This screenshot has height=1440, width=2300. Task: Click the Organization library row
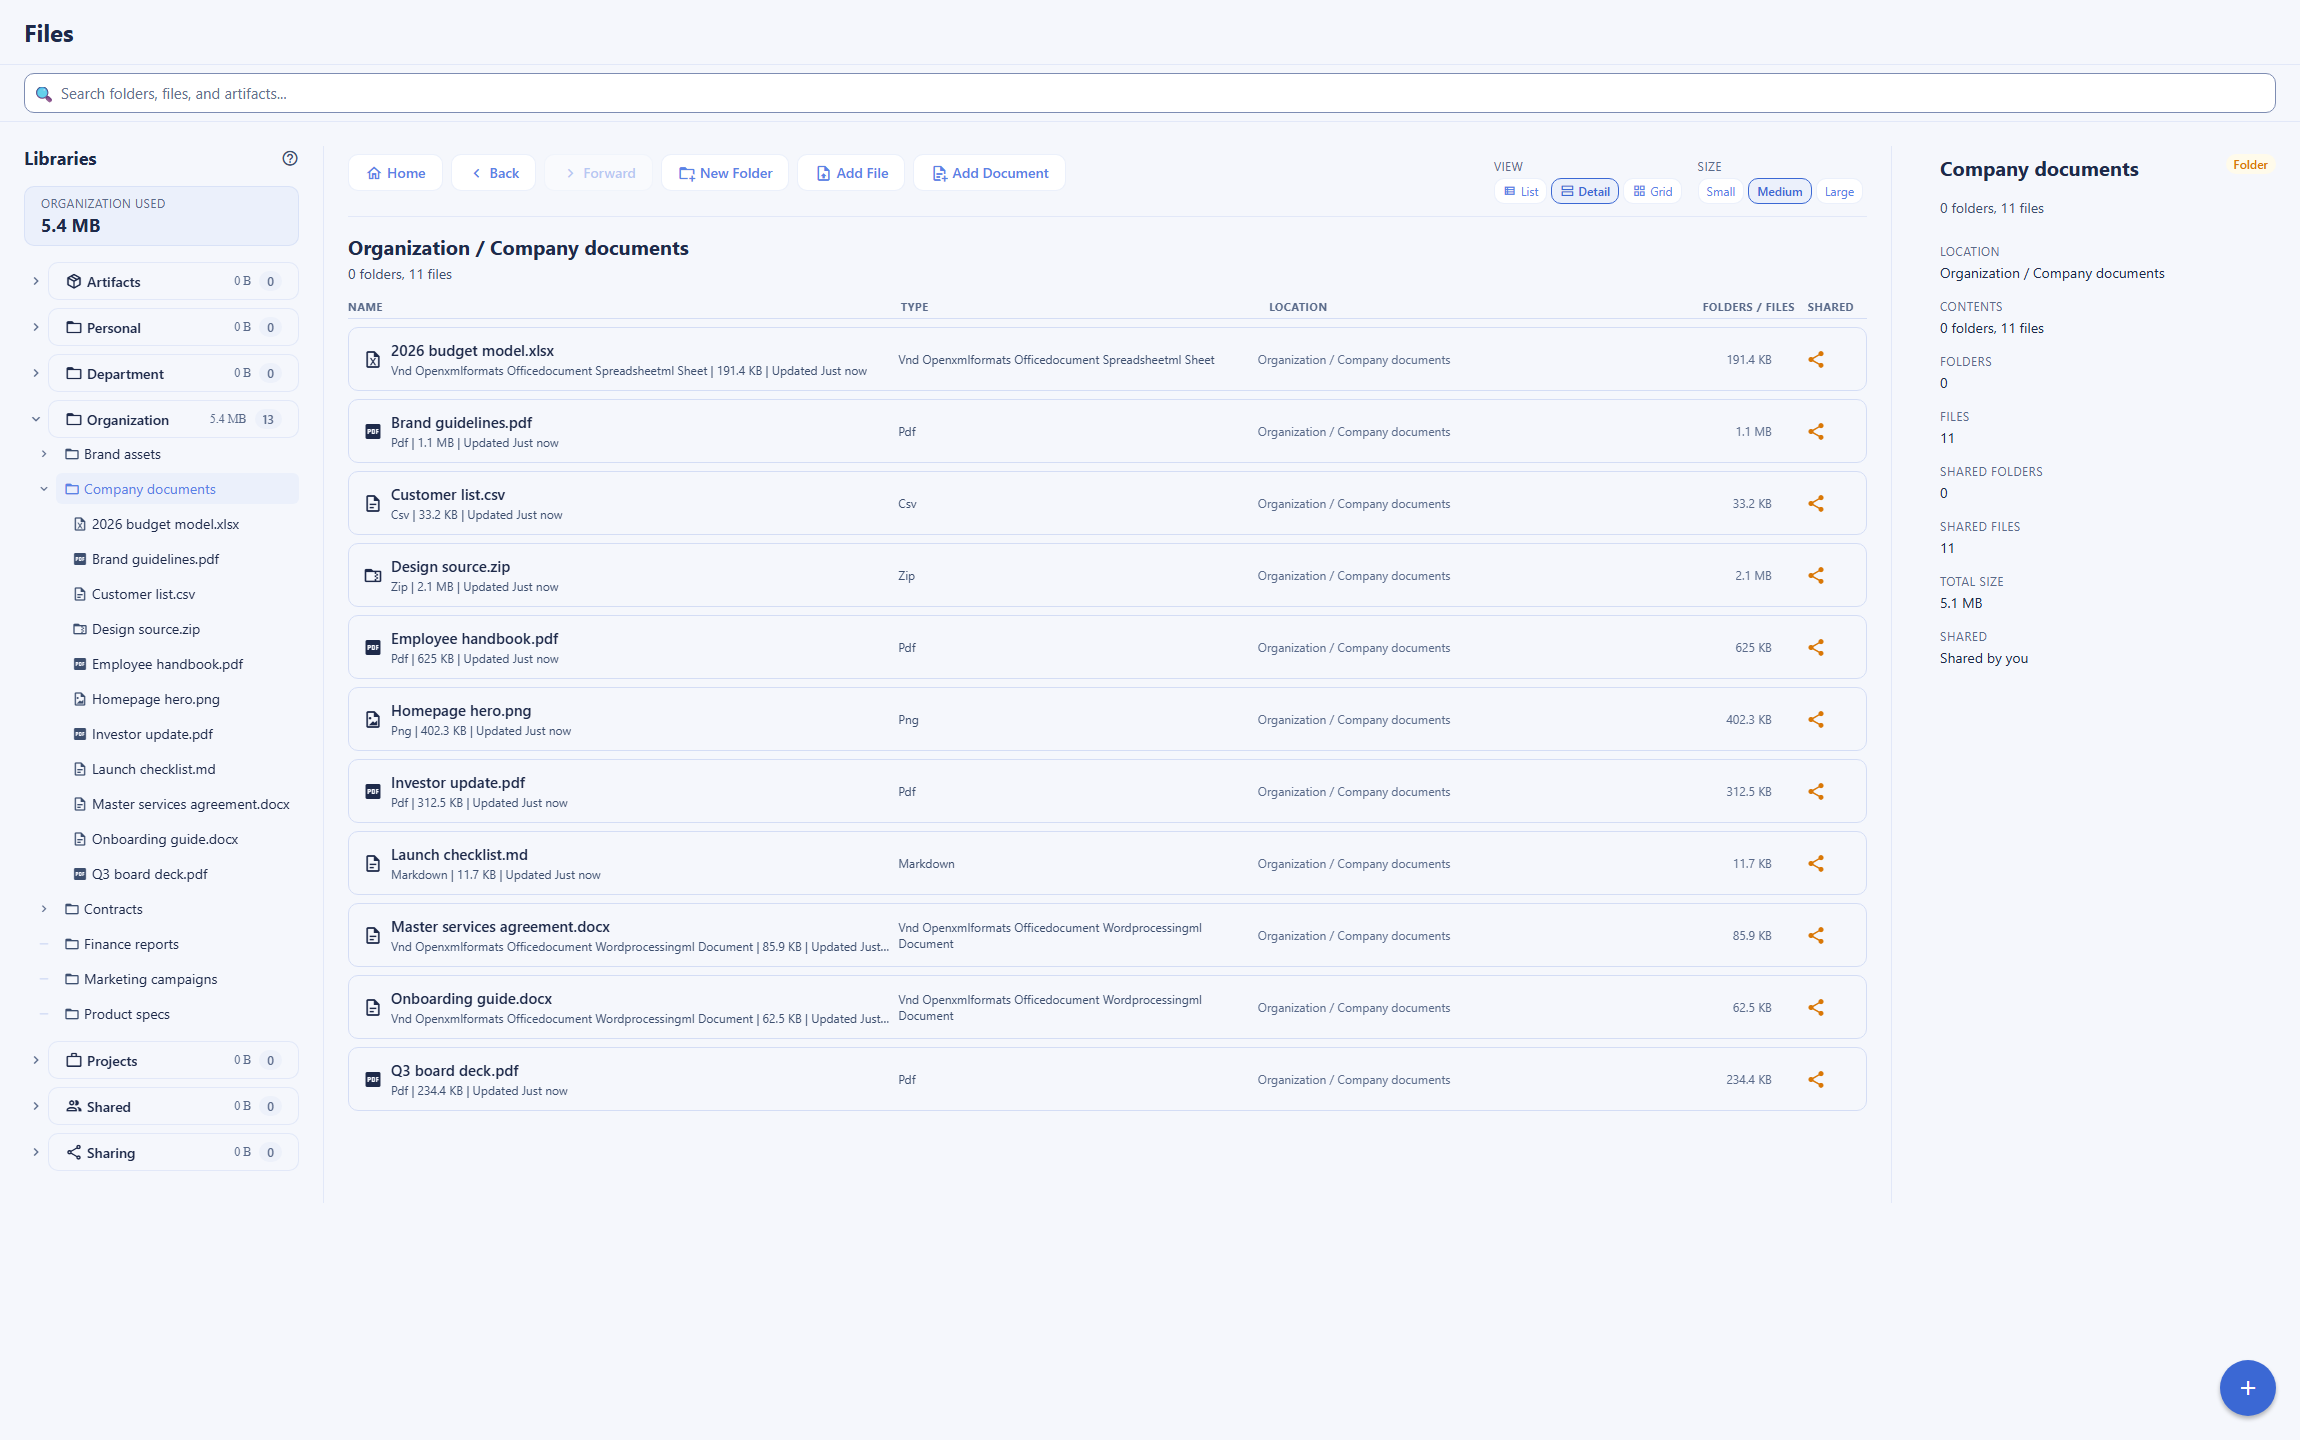coord(173,420)
